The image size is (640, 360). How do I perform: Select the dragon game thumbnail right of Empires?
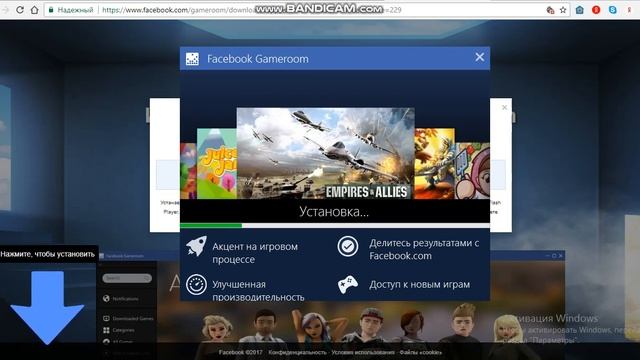(435, 164)
